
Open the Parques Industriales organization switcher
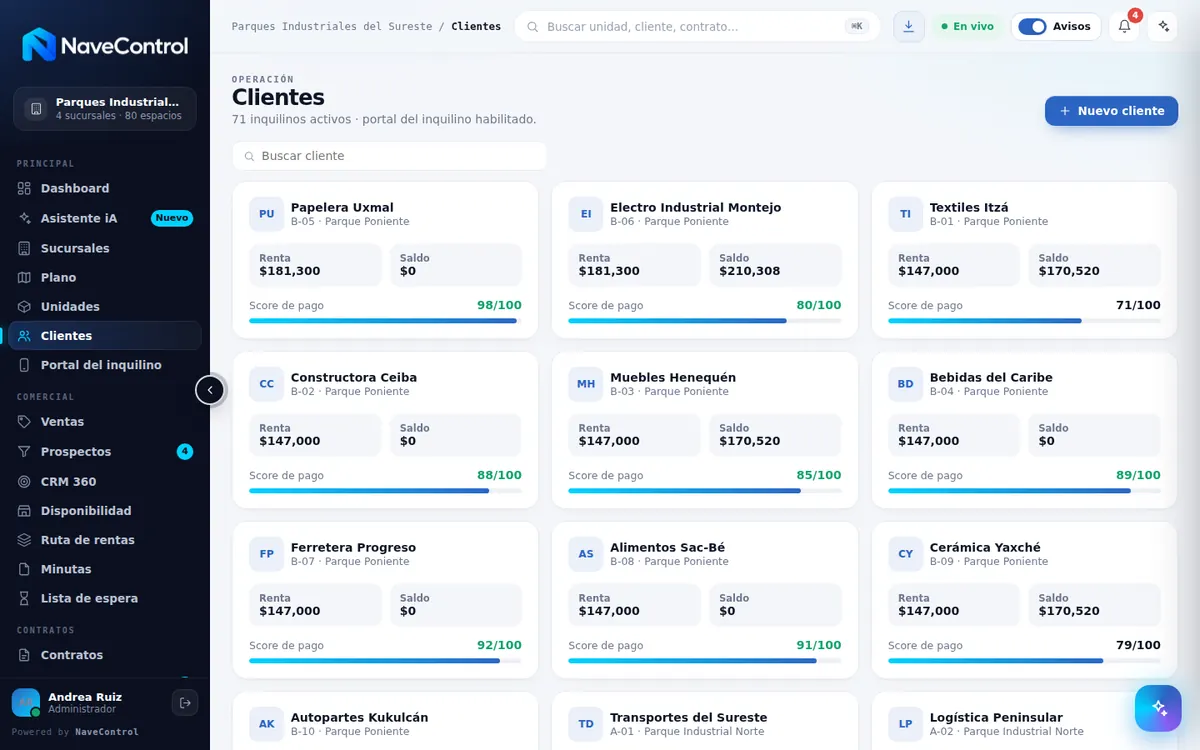tap(105, 108)
